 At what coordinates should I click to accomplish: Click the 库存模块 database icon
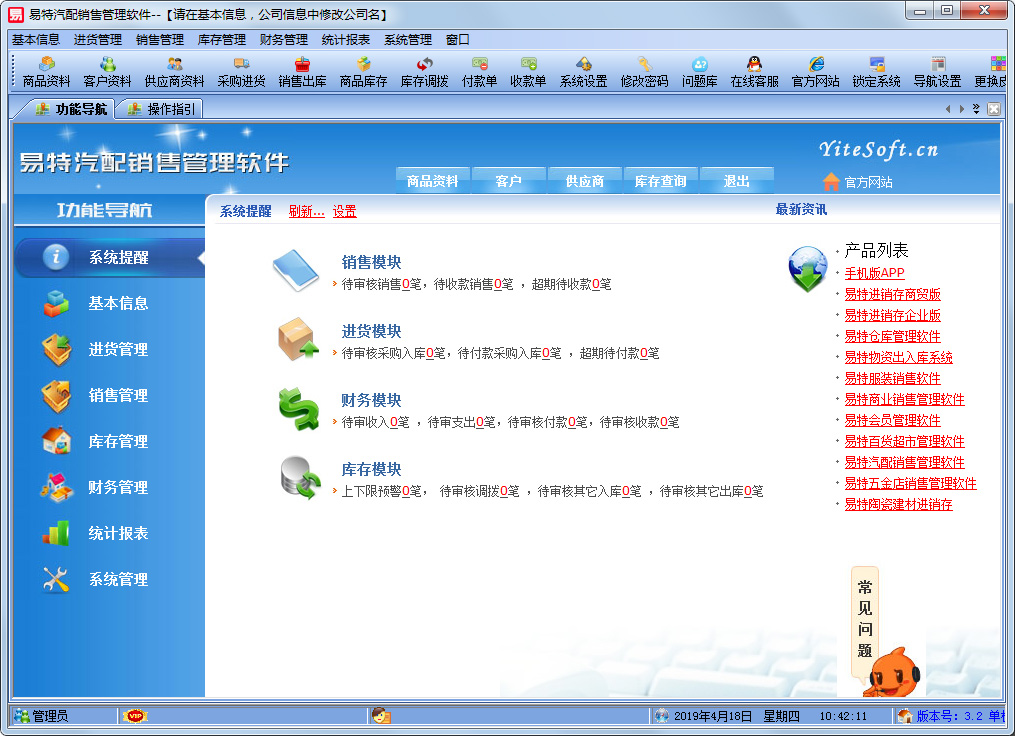pos(300,478)
